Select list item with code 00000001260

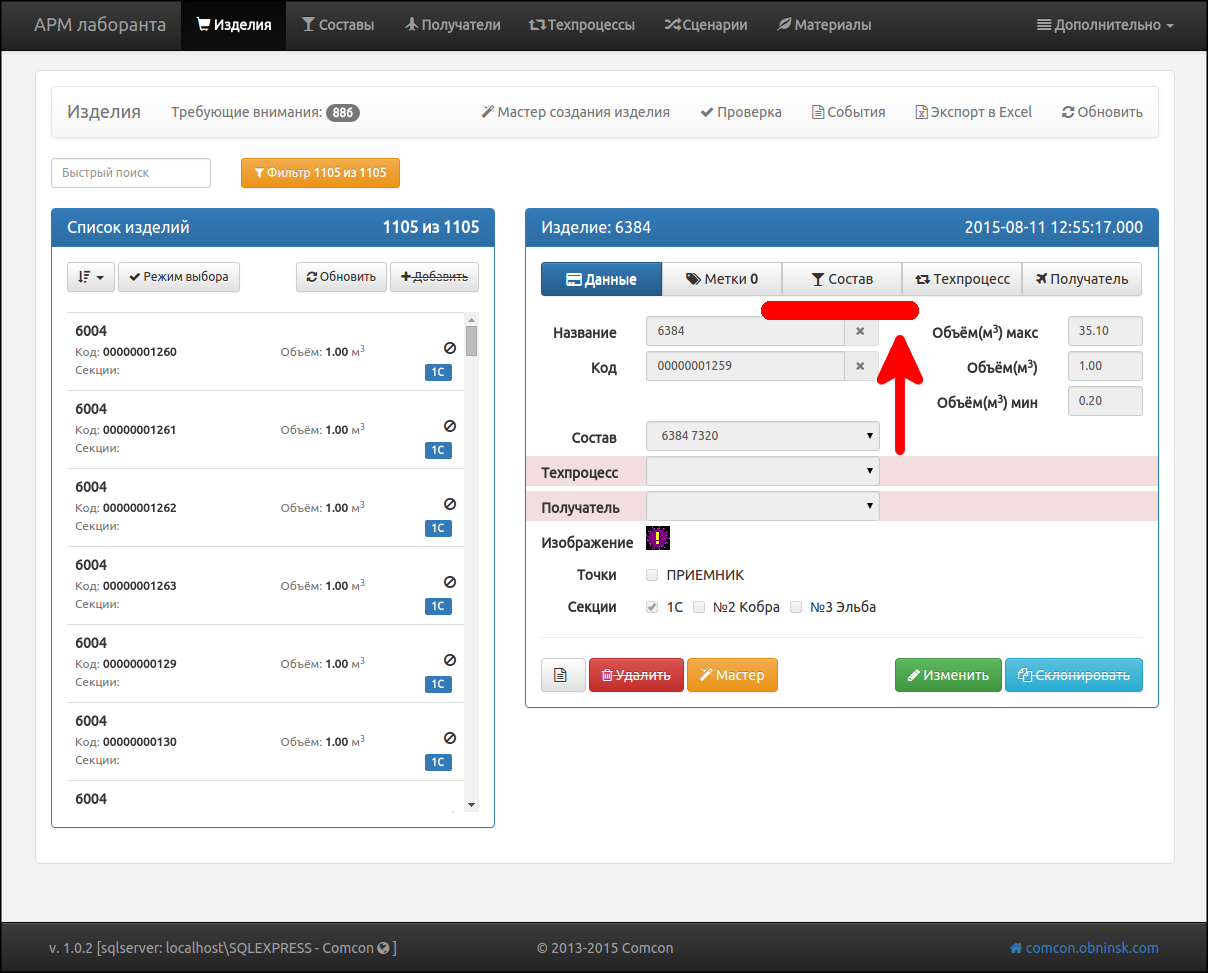(x=265, y=351)
